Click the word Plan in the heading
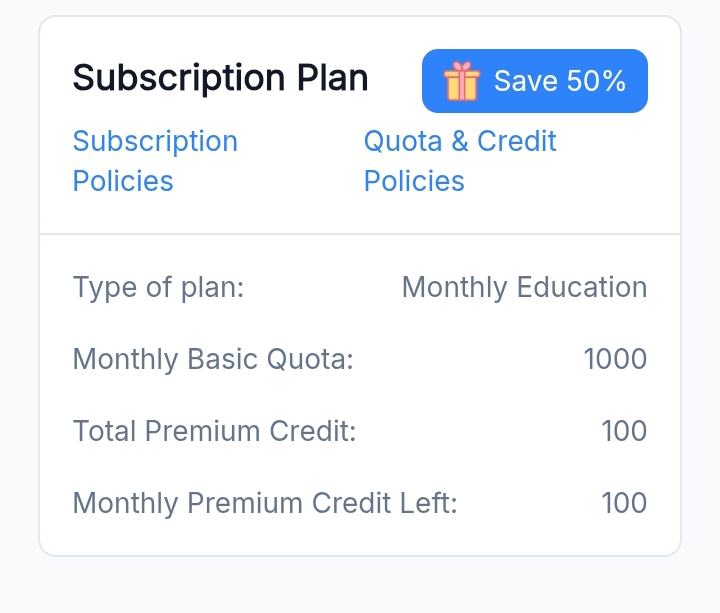Viewport: 720px width, 613px height. 335,78
